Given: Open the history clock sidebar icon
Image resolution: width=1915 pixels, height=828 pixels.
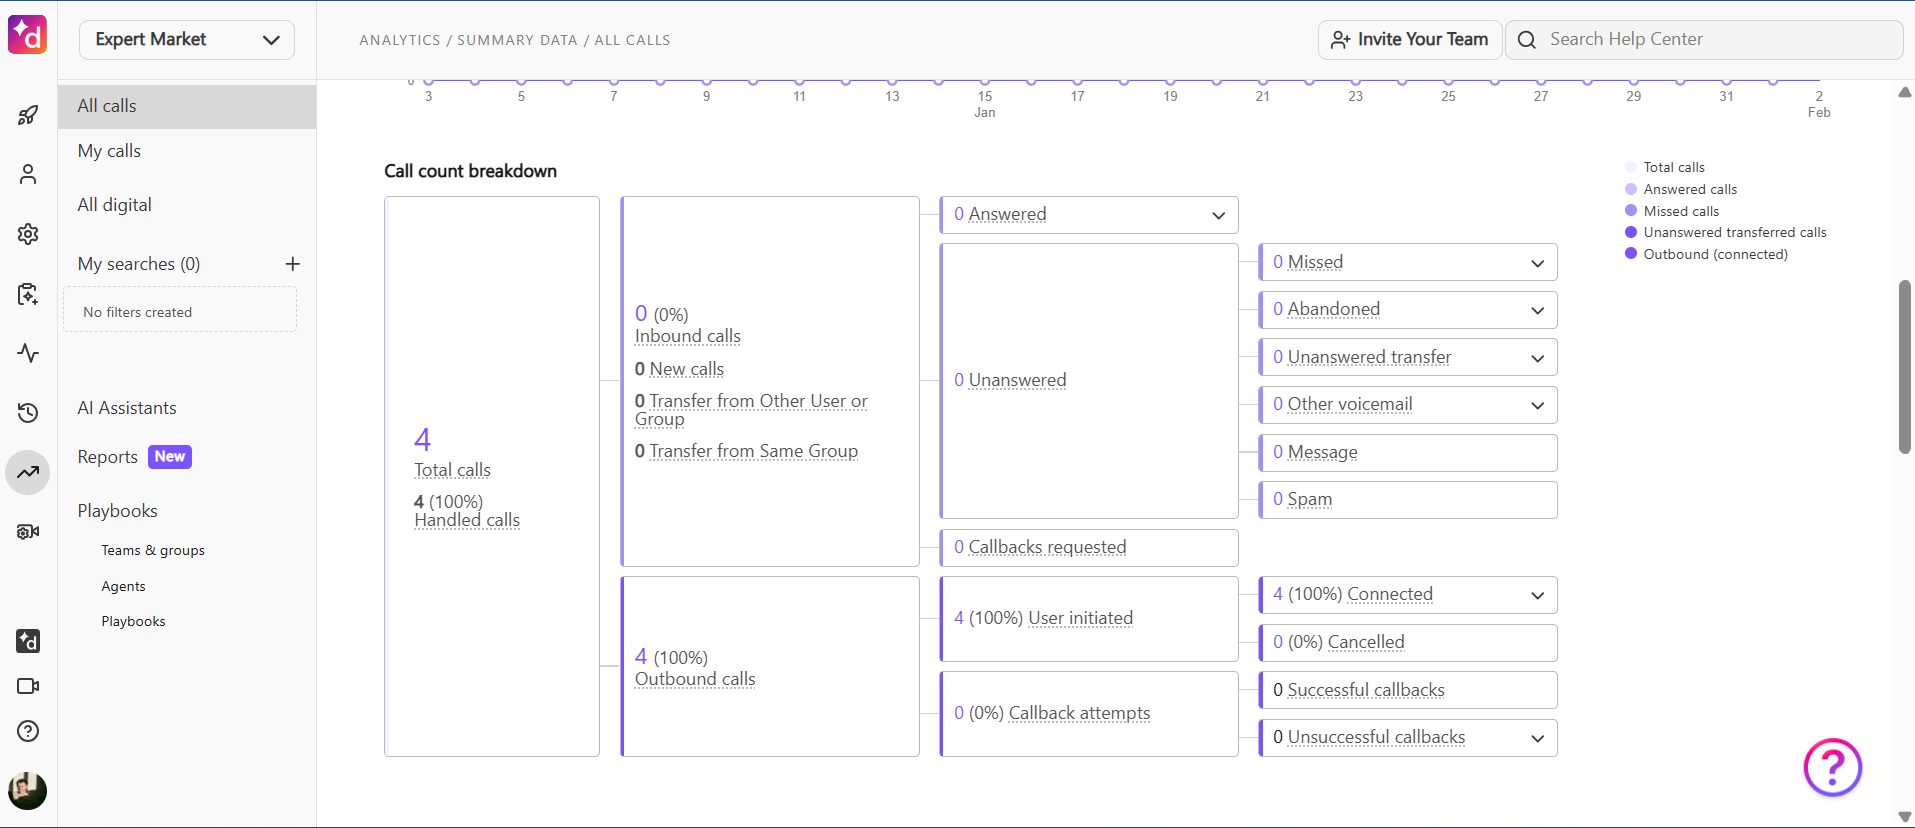Looking at the screenshot, I should (28, 413).
